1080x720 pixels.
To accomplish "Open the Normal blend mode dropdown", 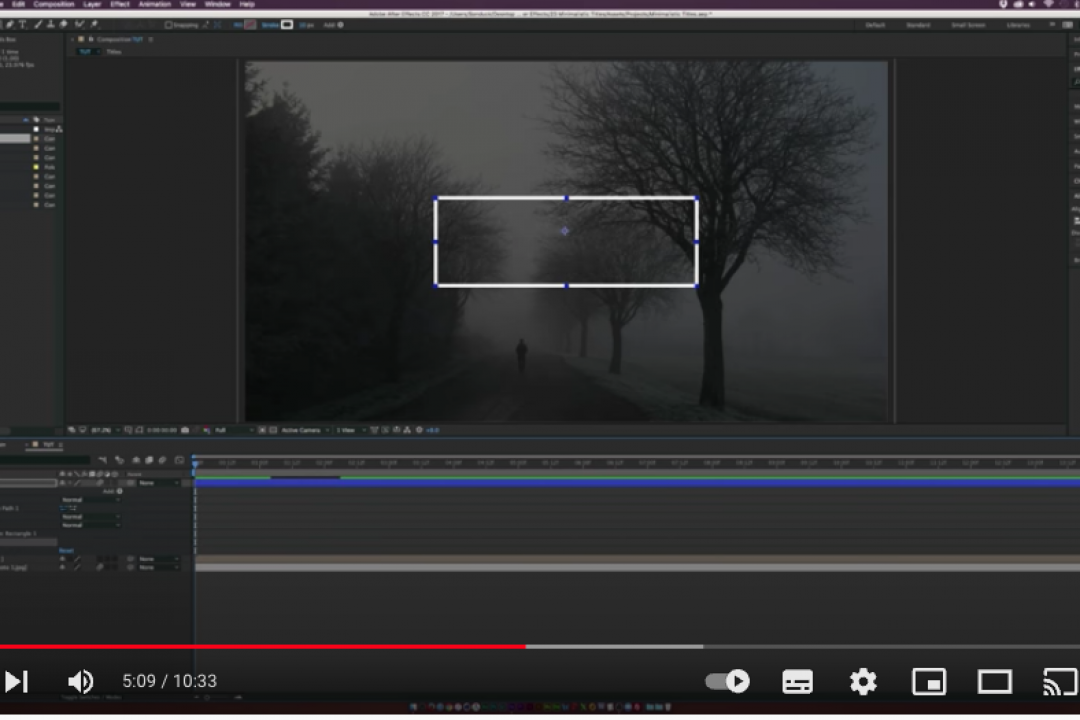I will pyautogui.click(x=72, y=500).
